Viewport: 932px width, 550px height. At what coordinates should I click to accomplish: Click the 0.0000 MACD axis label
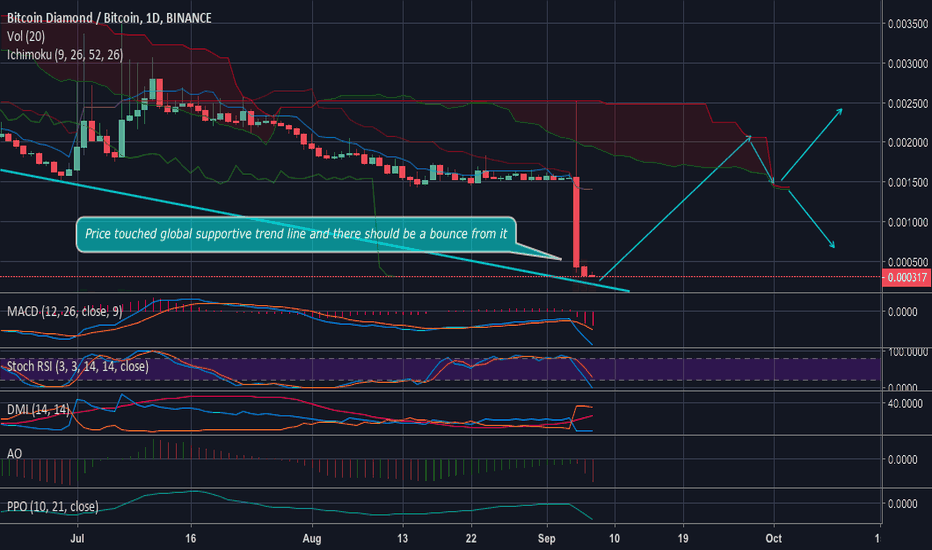(x=902, y=312)
